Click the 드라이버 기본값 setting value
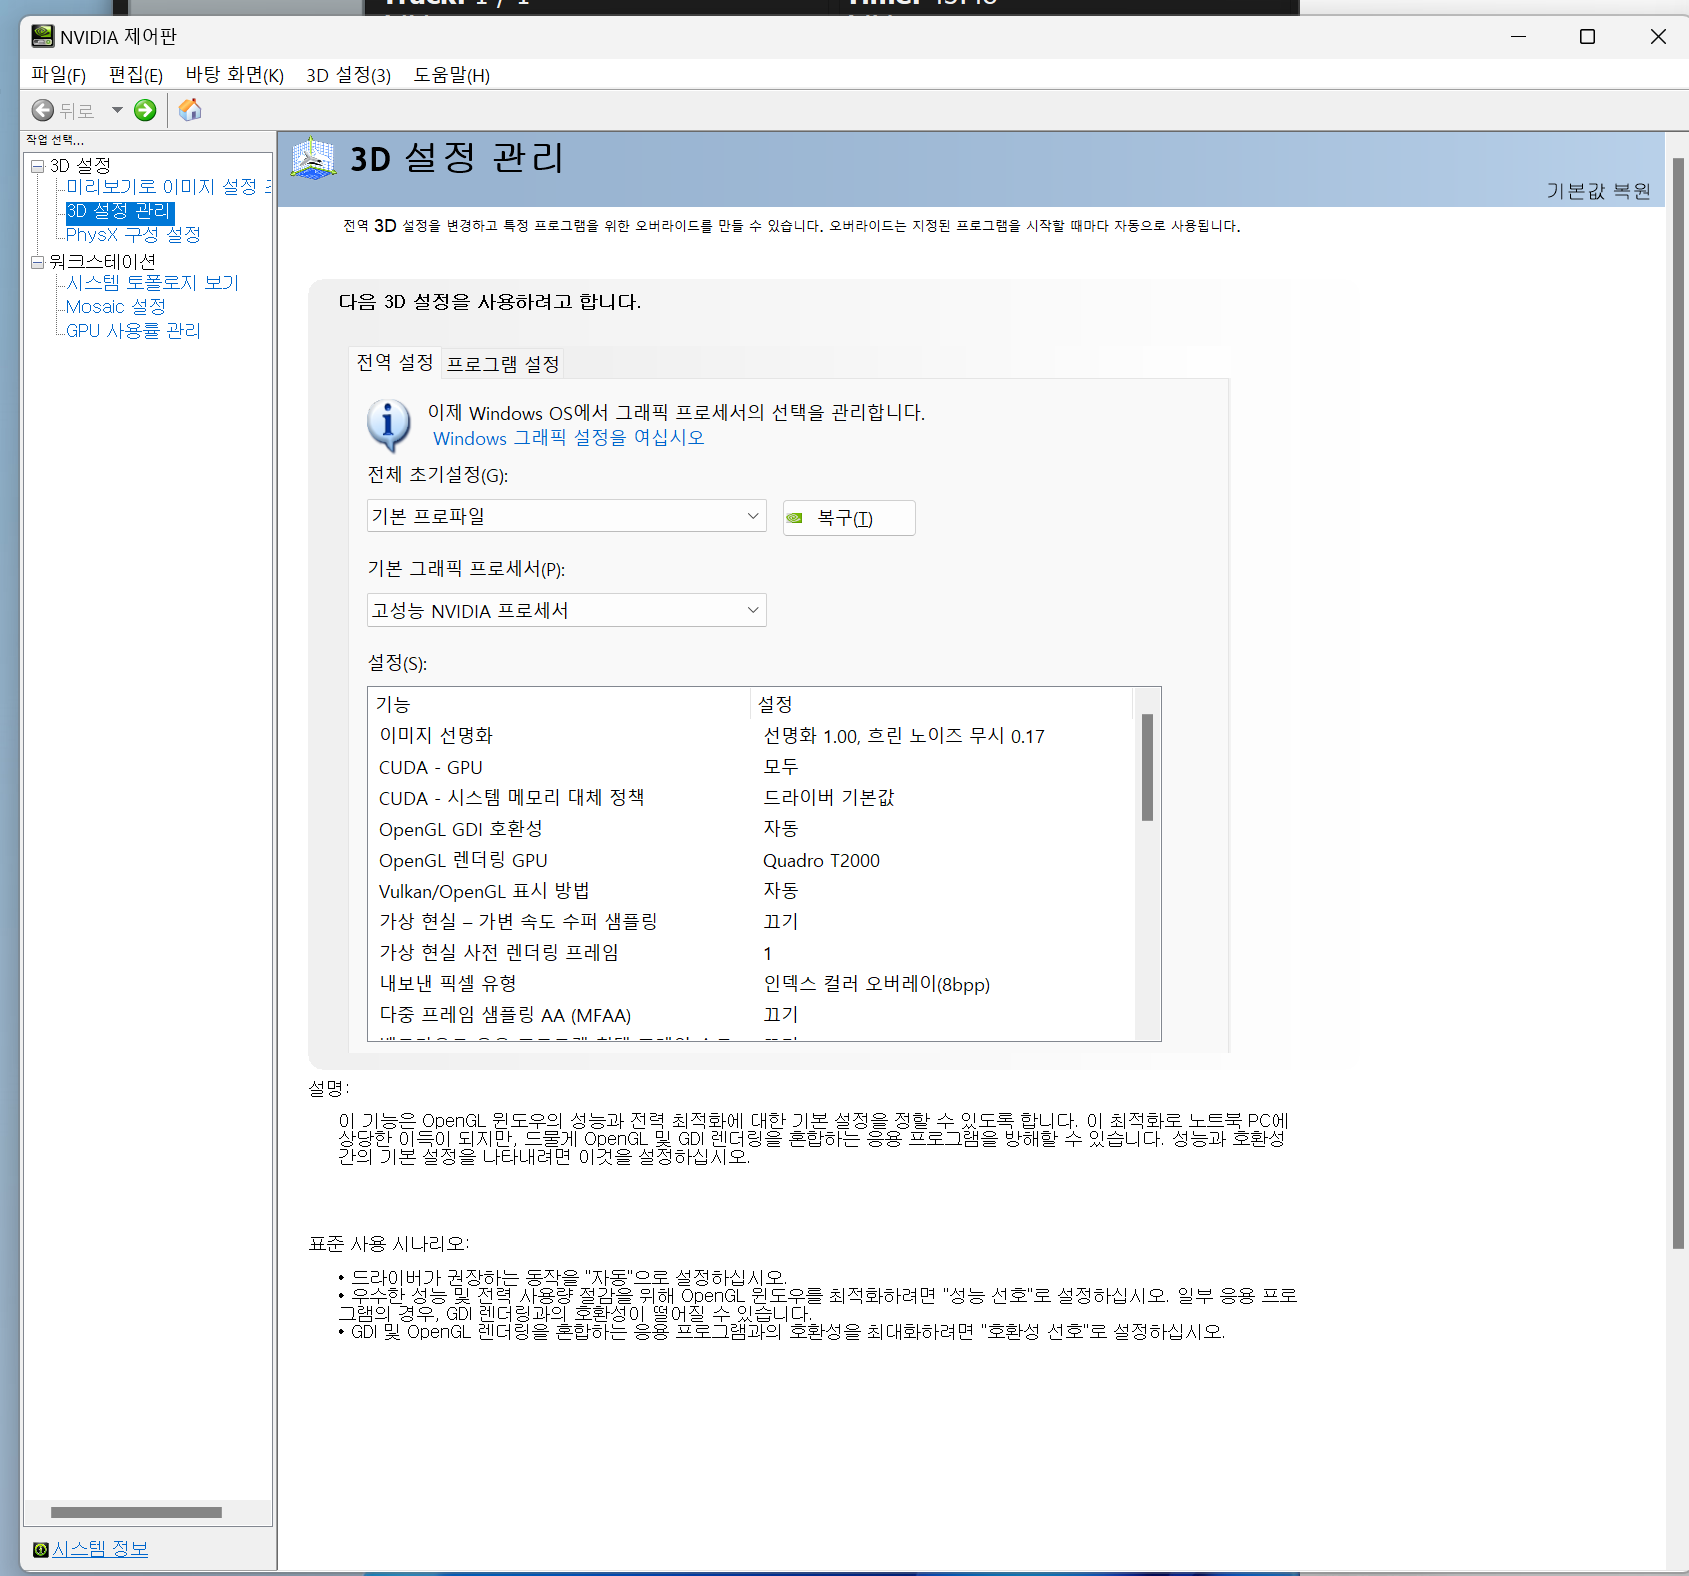Viewport: 1689px width, 1576px height. [x=829, y=798]
